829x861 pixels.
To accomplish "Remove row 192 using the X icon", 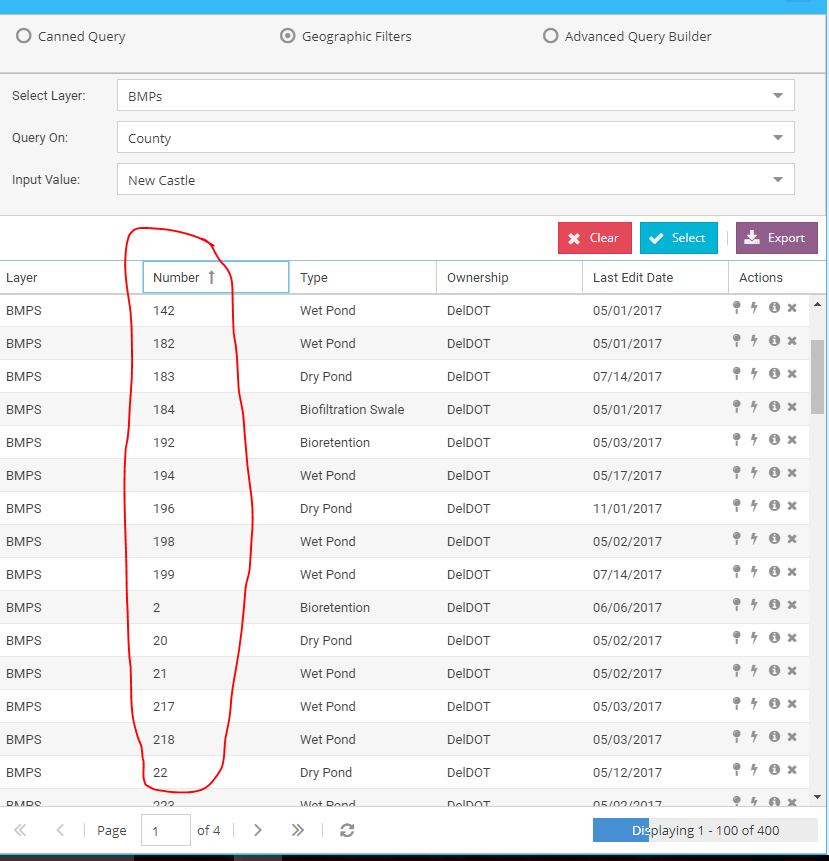I will tap(792, 439).
